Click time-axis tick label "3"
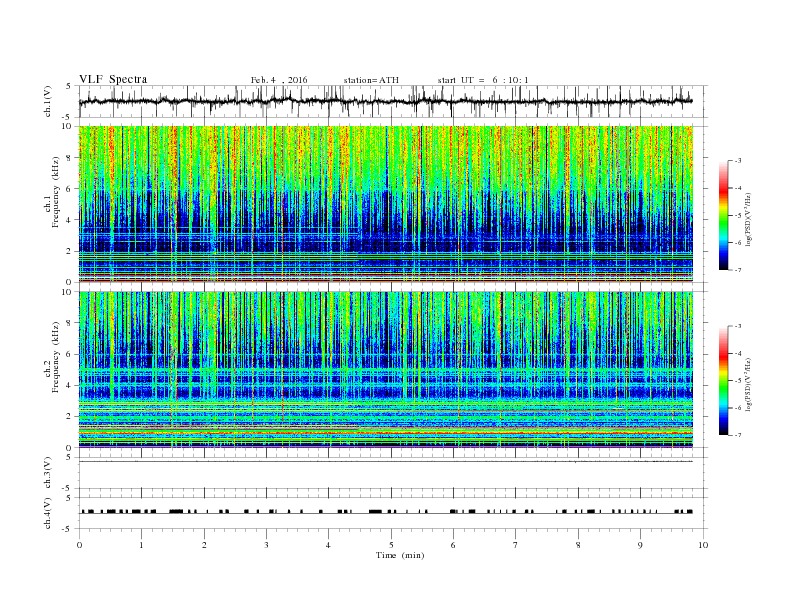 (266, 545)
